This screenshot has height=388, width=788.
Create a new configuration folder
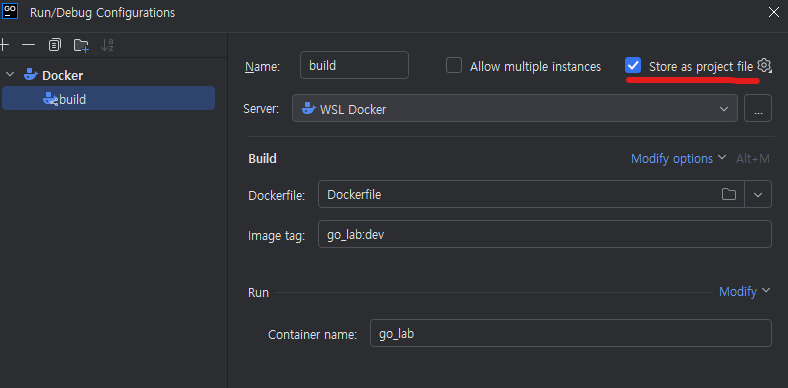(81, 45)
